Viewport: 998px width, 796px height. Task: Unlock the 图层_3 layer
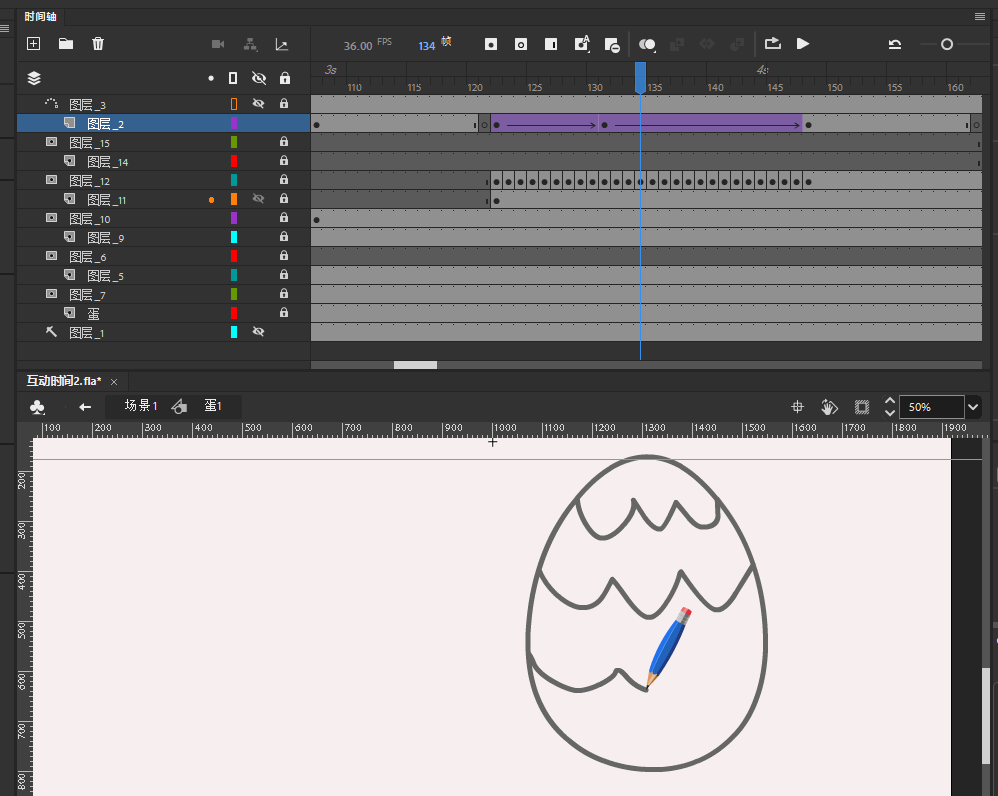(x=284, y=103)
